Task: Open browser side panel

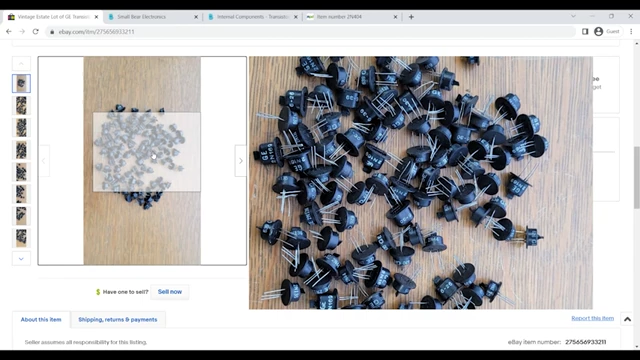Action: pyautogui.click(x=585, y=31)
